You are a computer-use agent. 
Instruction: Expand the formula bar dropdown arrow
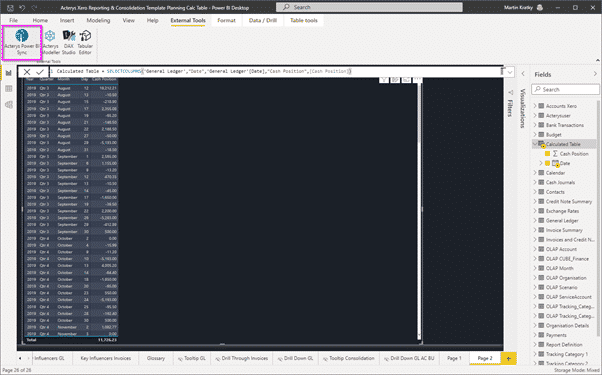click(x=510, y=72)
